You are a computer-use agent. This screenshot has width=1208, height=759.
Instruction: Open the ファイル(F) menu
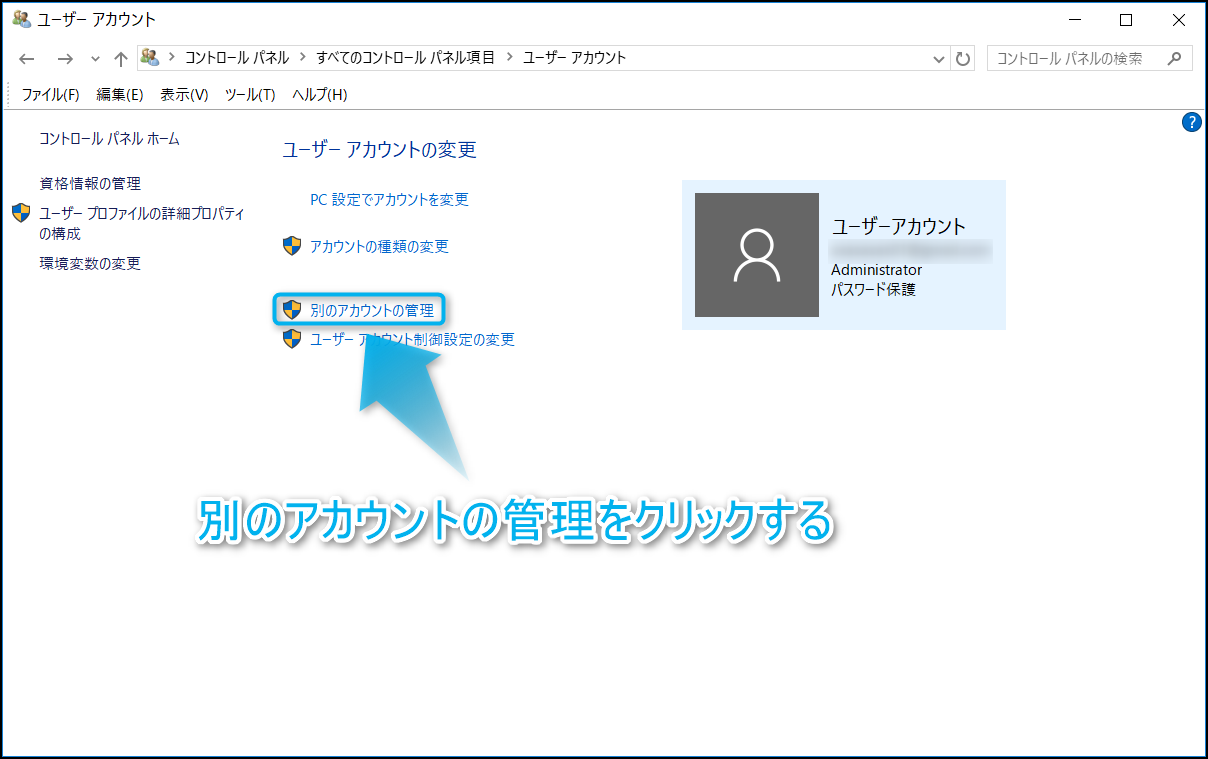(50, 94)
